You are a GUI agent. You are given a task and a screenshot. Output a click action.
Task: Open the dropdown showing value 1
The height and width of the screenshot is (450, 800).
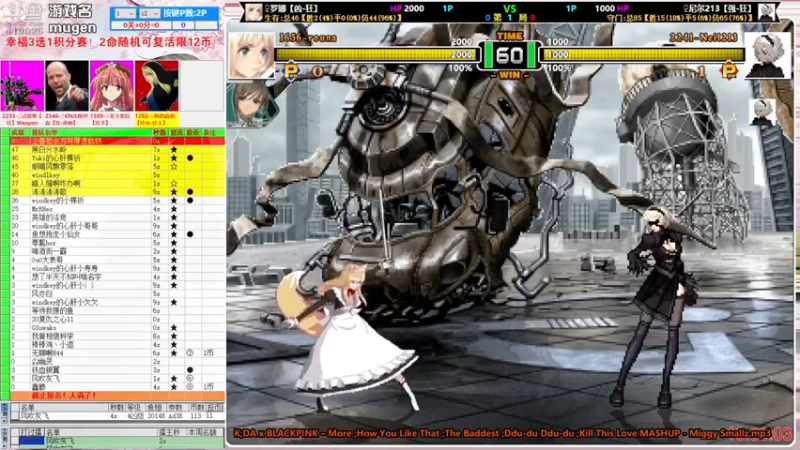click(x=124, y=13)
